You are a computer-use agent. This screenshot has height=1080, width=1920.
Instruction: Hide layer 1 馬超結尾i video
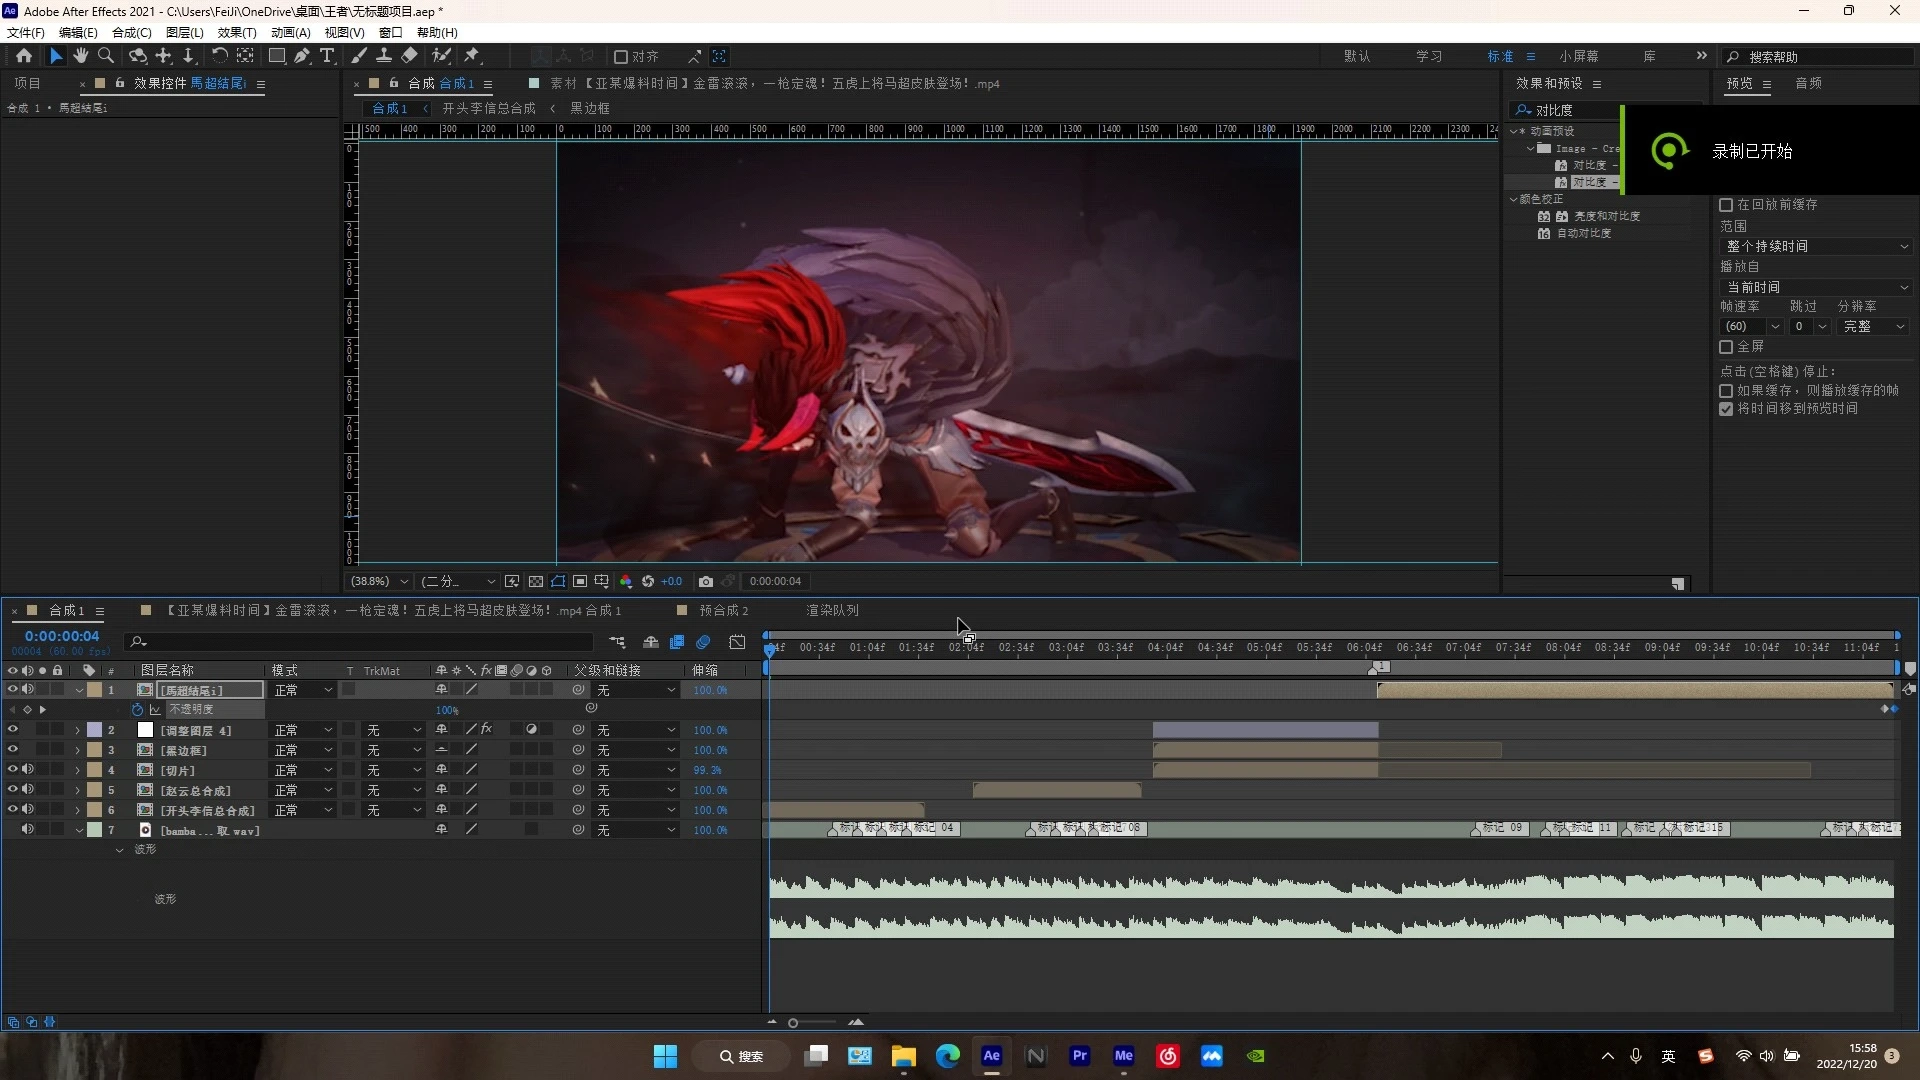12,689
